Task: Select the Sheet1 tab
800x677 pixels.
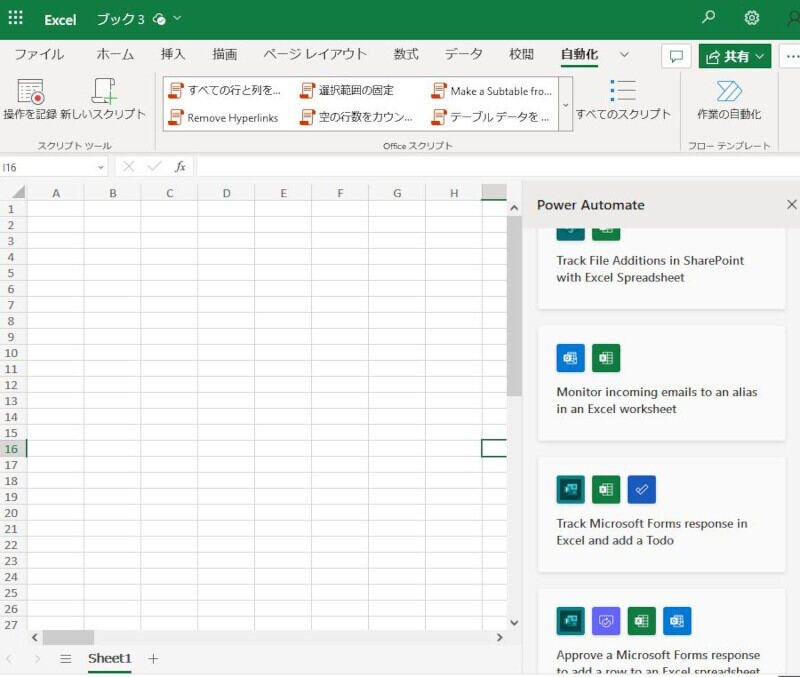Action: pos(110,659)
